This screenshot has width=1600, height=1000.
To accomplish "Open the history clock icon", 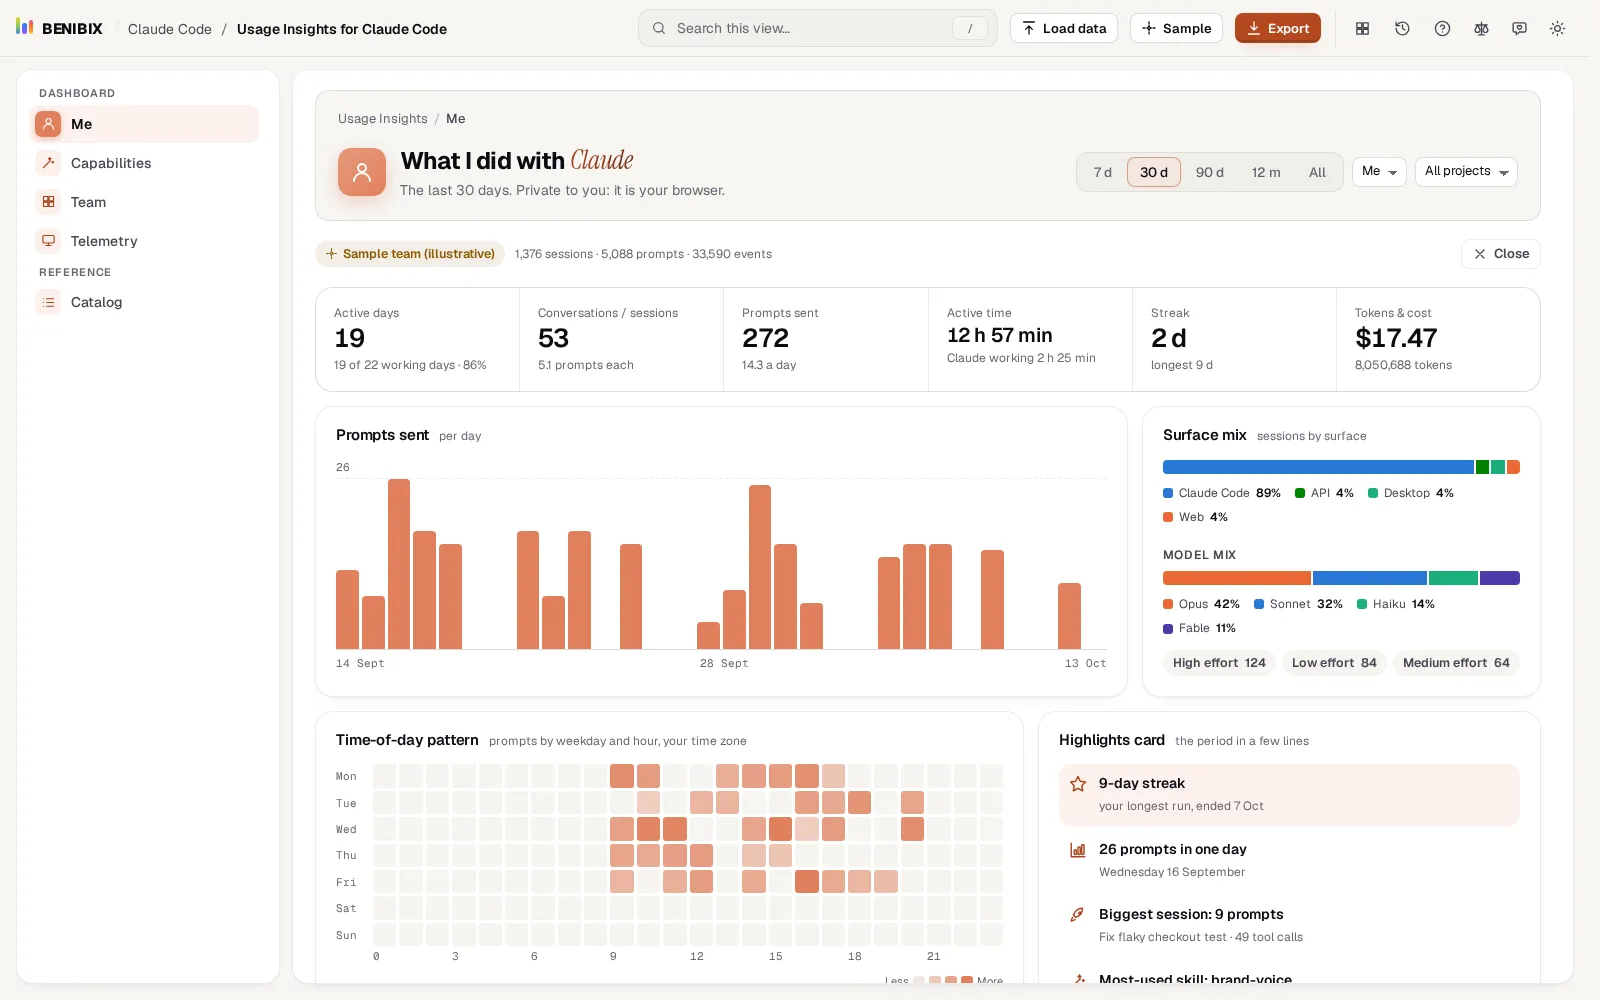I will pyautogui.click(x=1402, y=29).
